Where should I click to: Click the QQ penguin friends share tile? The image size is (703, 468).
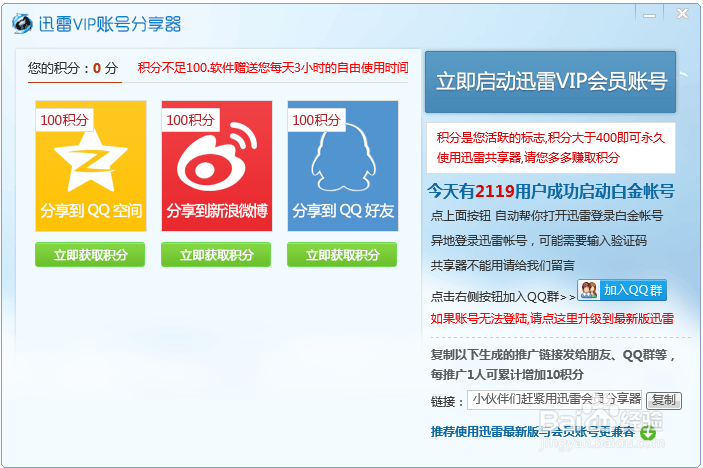point(343,166)
